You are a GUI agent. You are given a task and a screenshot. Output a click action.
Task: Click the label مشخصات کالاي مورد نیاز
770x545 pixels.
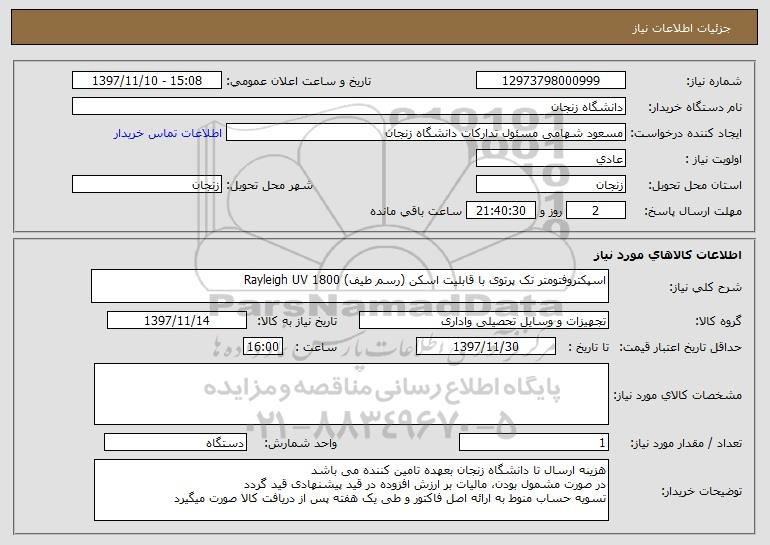click(678, 395)
